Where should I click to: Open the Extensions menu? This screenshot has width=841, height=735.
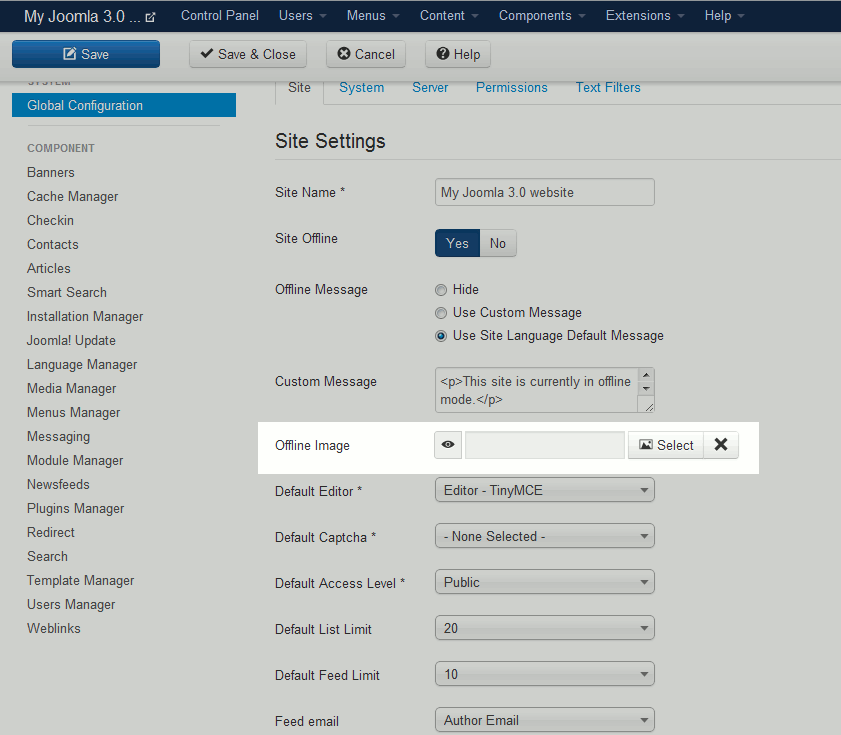pyautogui.click(x=645, y=16)
